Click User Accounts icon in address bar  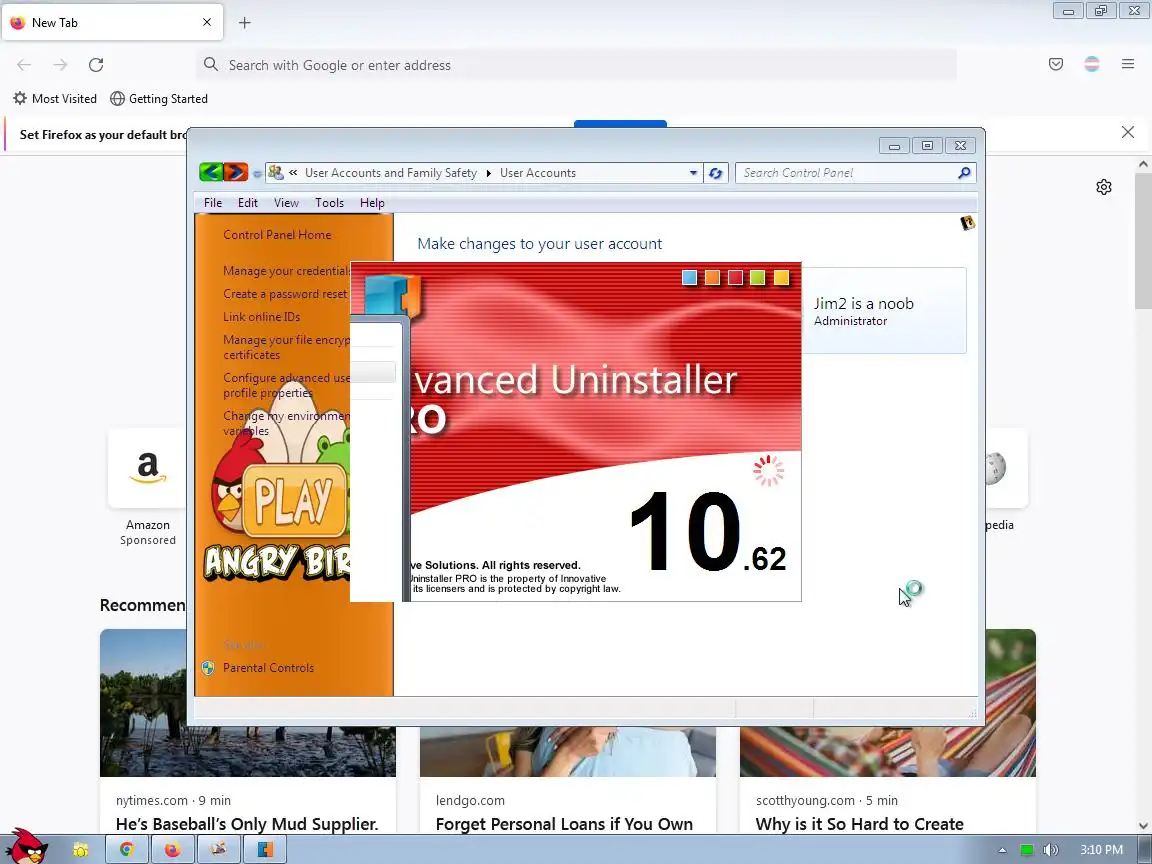tap(276, 173)
